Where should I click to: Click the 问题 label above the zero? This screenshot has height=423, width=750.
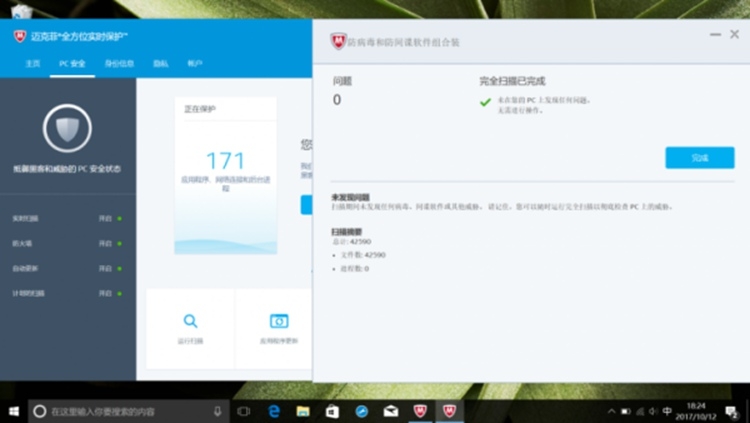click(x=342, y=81)
